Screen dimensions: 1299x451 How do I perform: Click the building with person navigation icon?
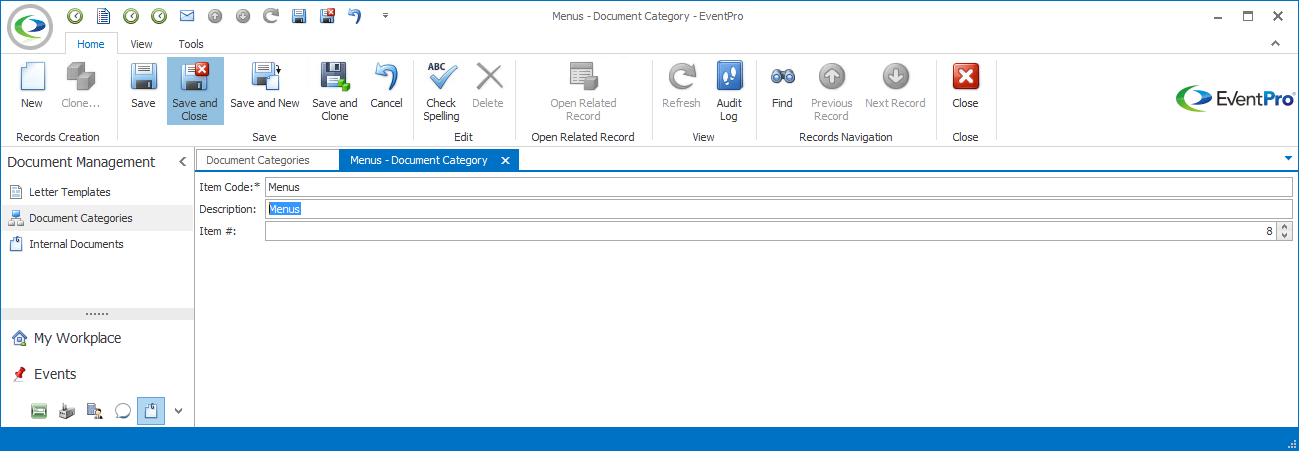pyautogui.click(x=95, y=410)
